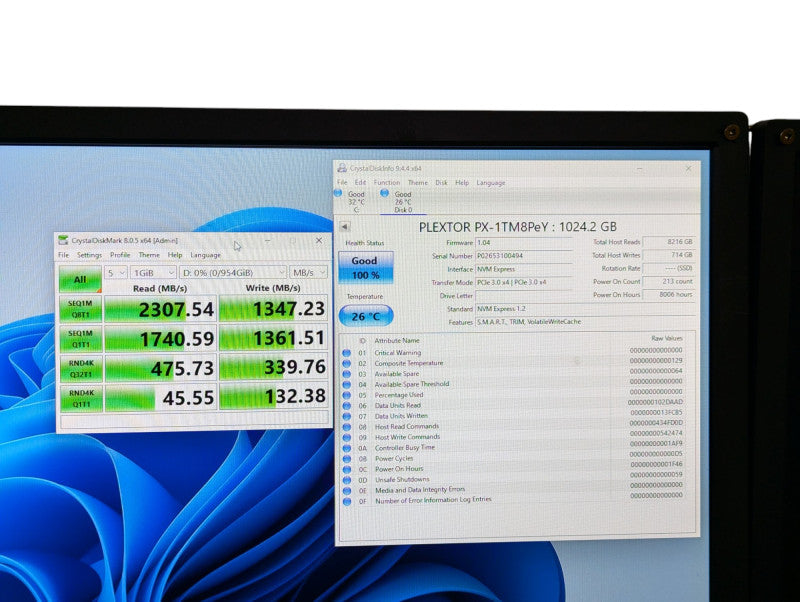This screenshot has height=602, width=800.
Task: Open the test count dropdown showing 5
Action: click(x=115, y=273)
